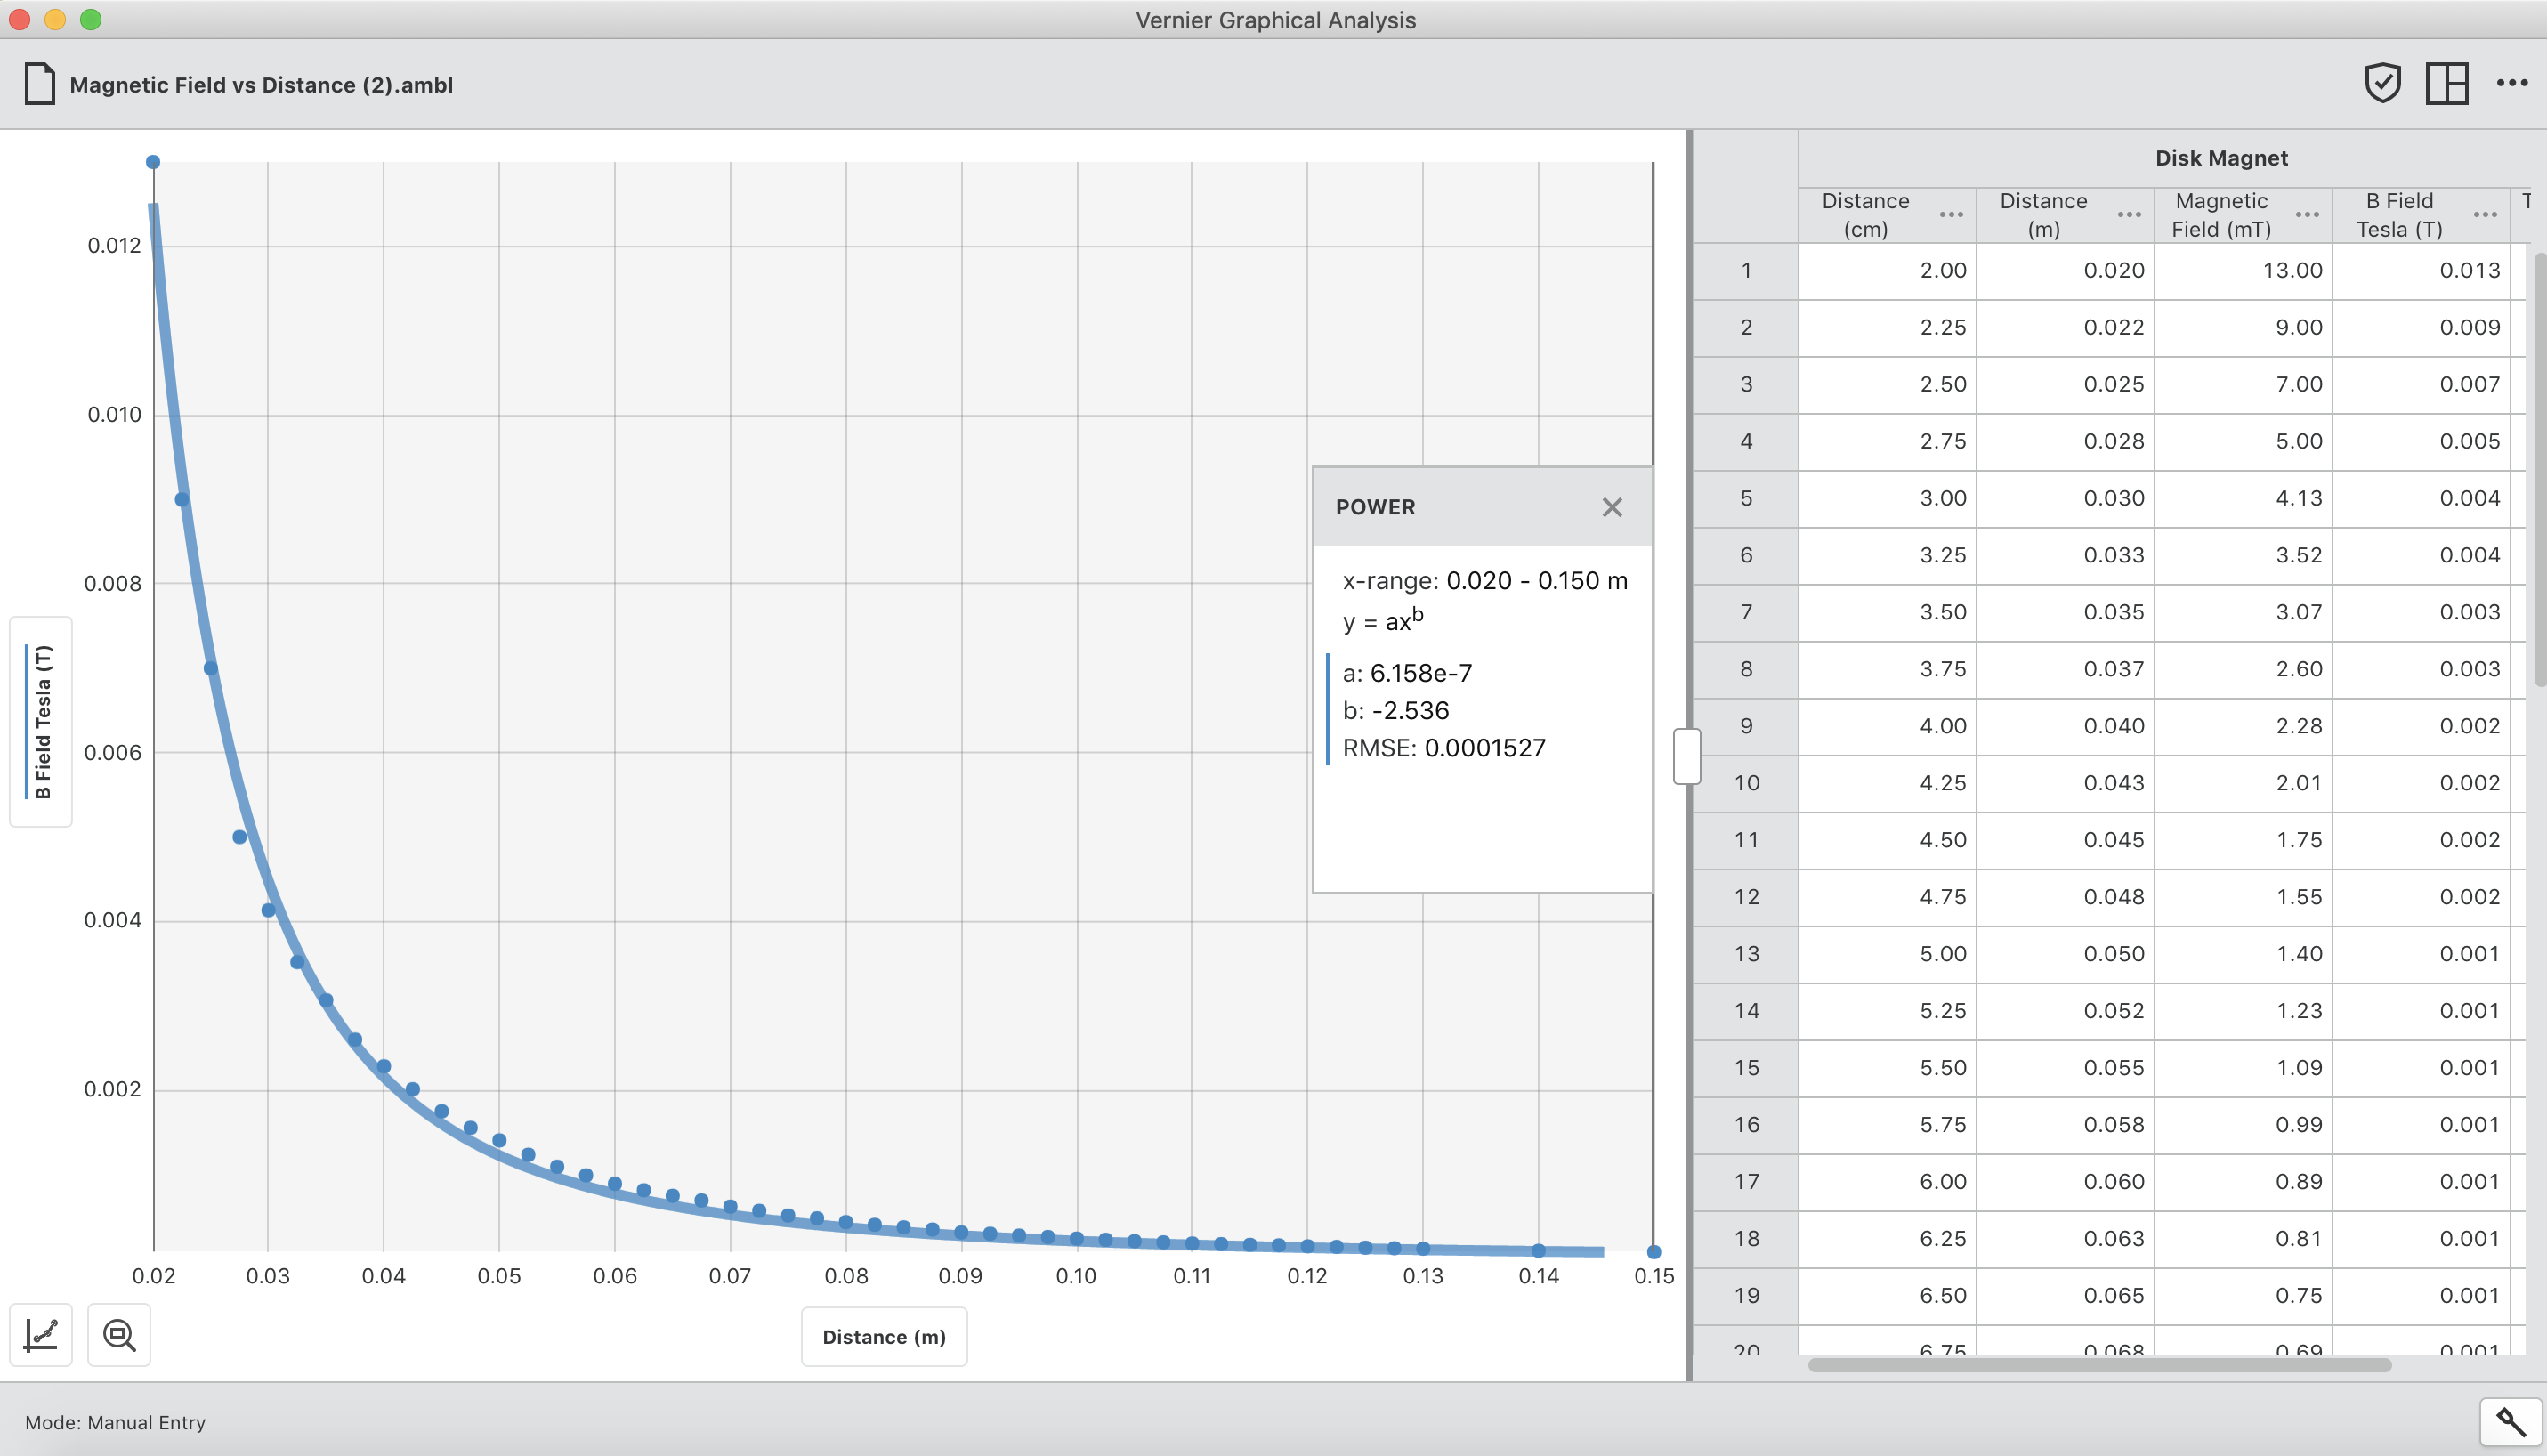This screenshot has width=2547, height=1456.
Task: Click the zoom to fit magnifier icon
Action: tap(119, 1334)
